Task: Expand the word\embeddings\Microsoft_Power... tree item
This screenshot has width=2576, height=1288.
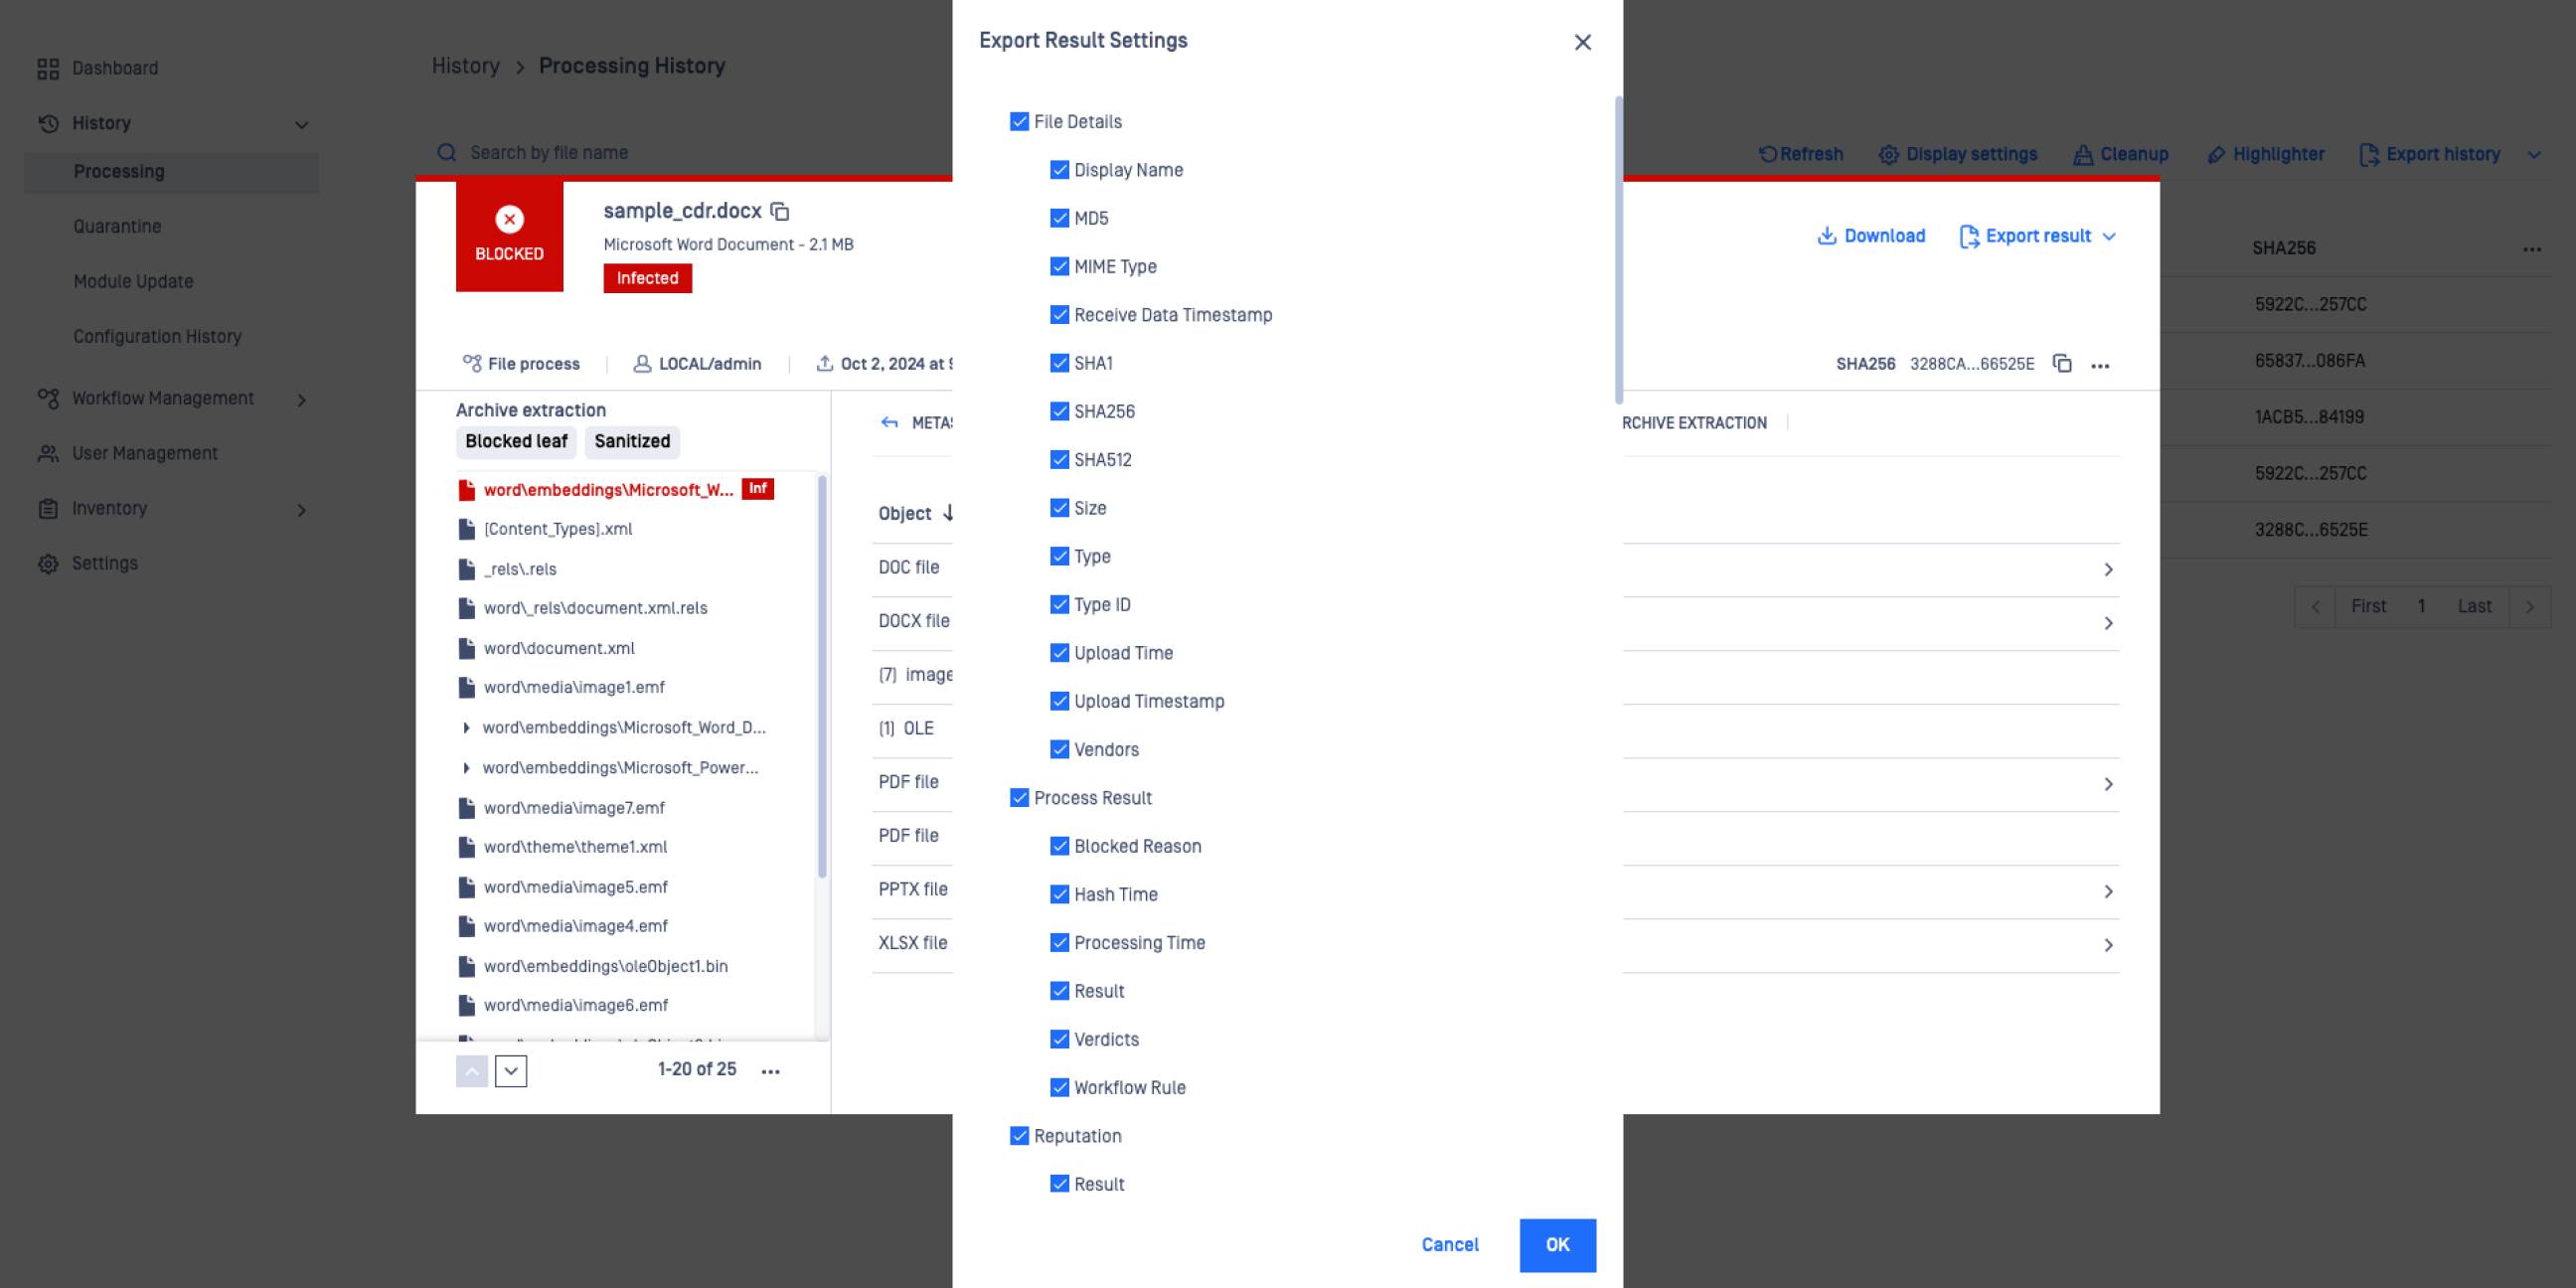Action: pos(466,768)
